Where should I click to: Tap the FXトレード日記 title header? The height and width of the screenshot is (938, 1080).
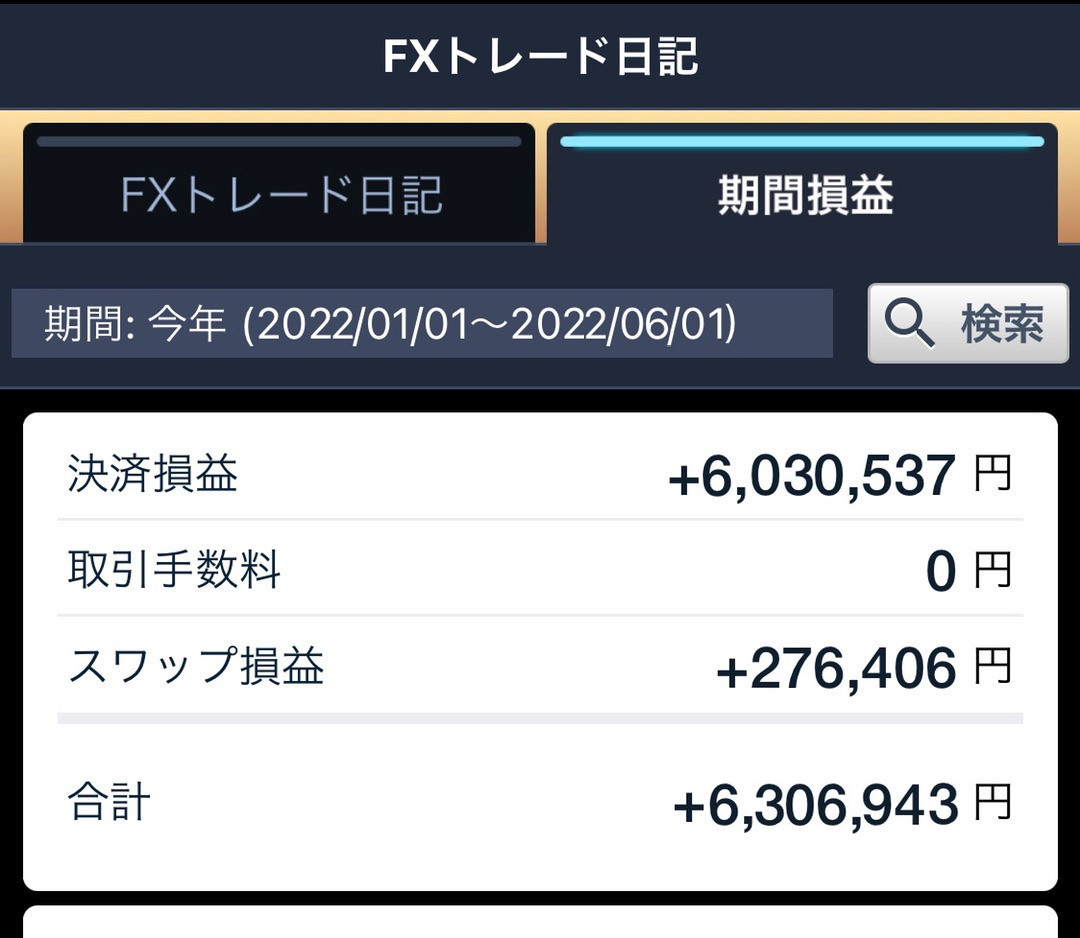[540, 55]
